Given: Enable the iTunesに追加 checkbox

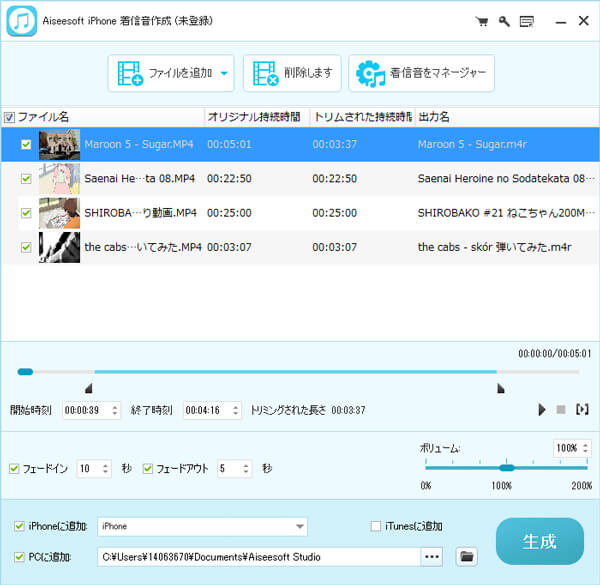Looking at the screenshot, I should [376, 526].
